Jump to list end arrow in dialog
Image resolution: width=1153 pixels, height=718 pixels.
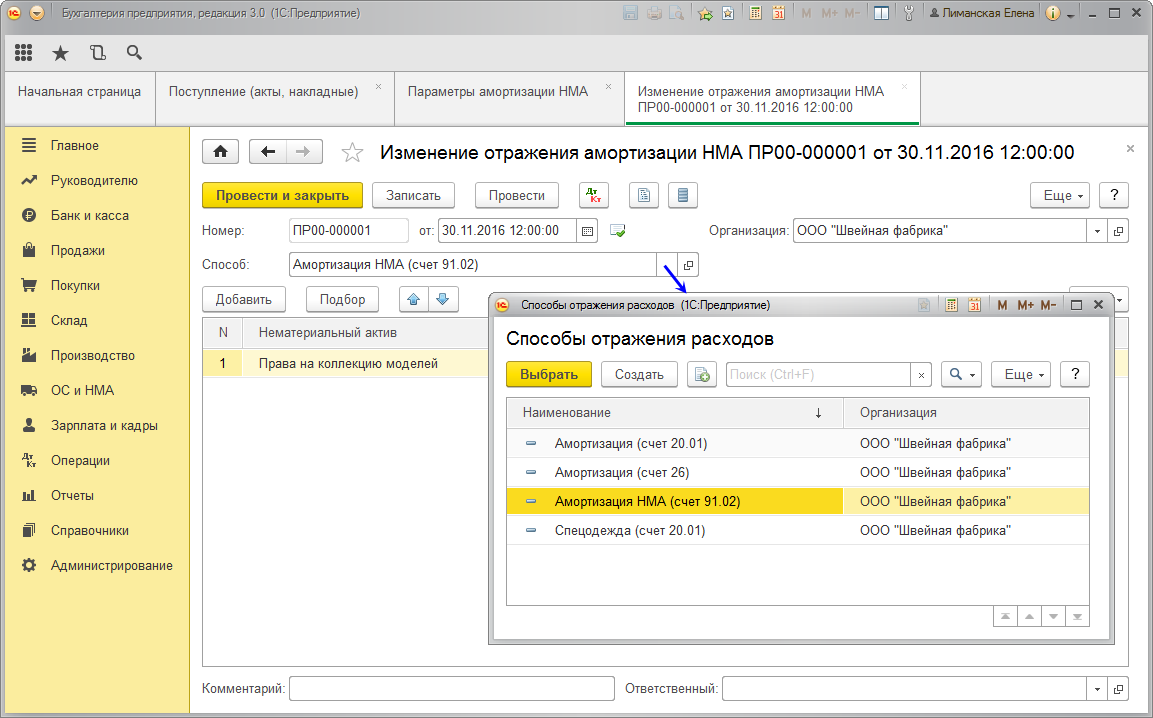coord(1077,616)
